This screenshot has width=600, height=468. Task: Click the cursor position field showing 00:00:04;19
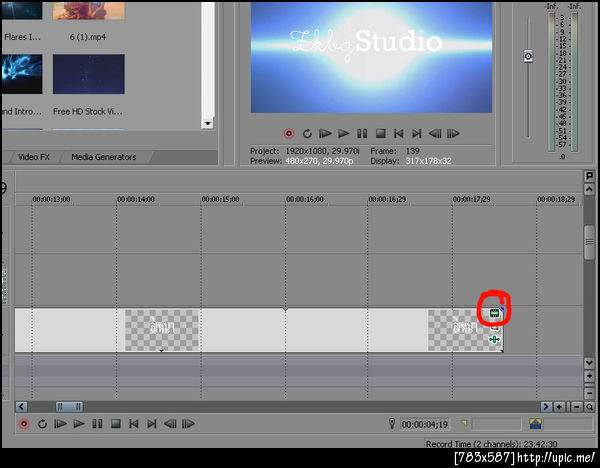pos(425,424)
